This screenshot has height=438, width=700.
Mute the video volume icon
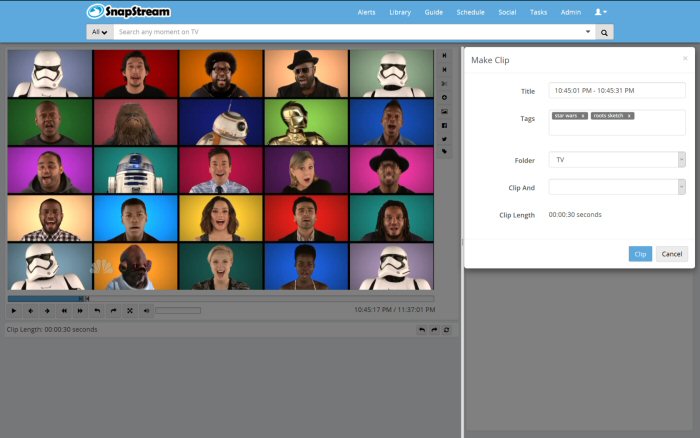[146, 311]
